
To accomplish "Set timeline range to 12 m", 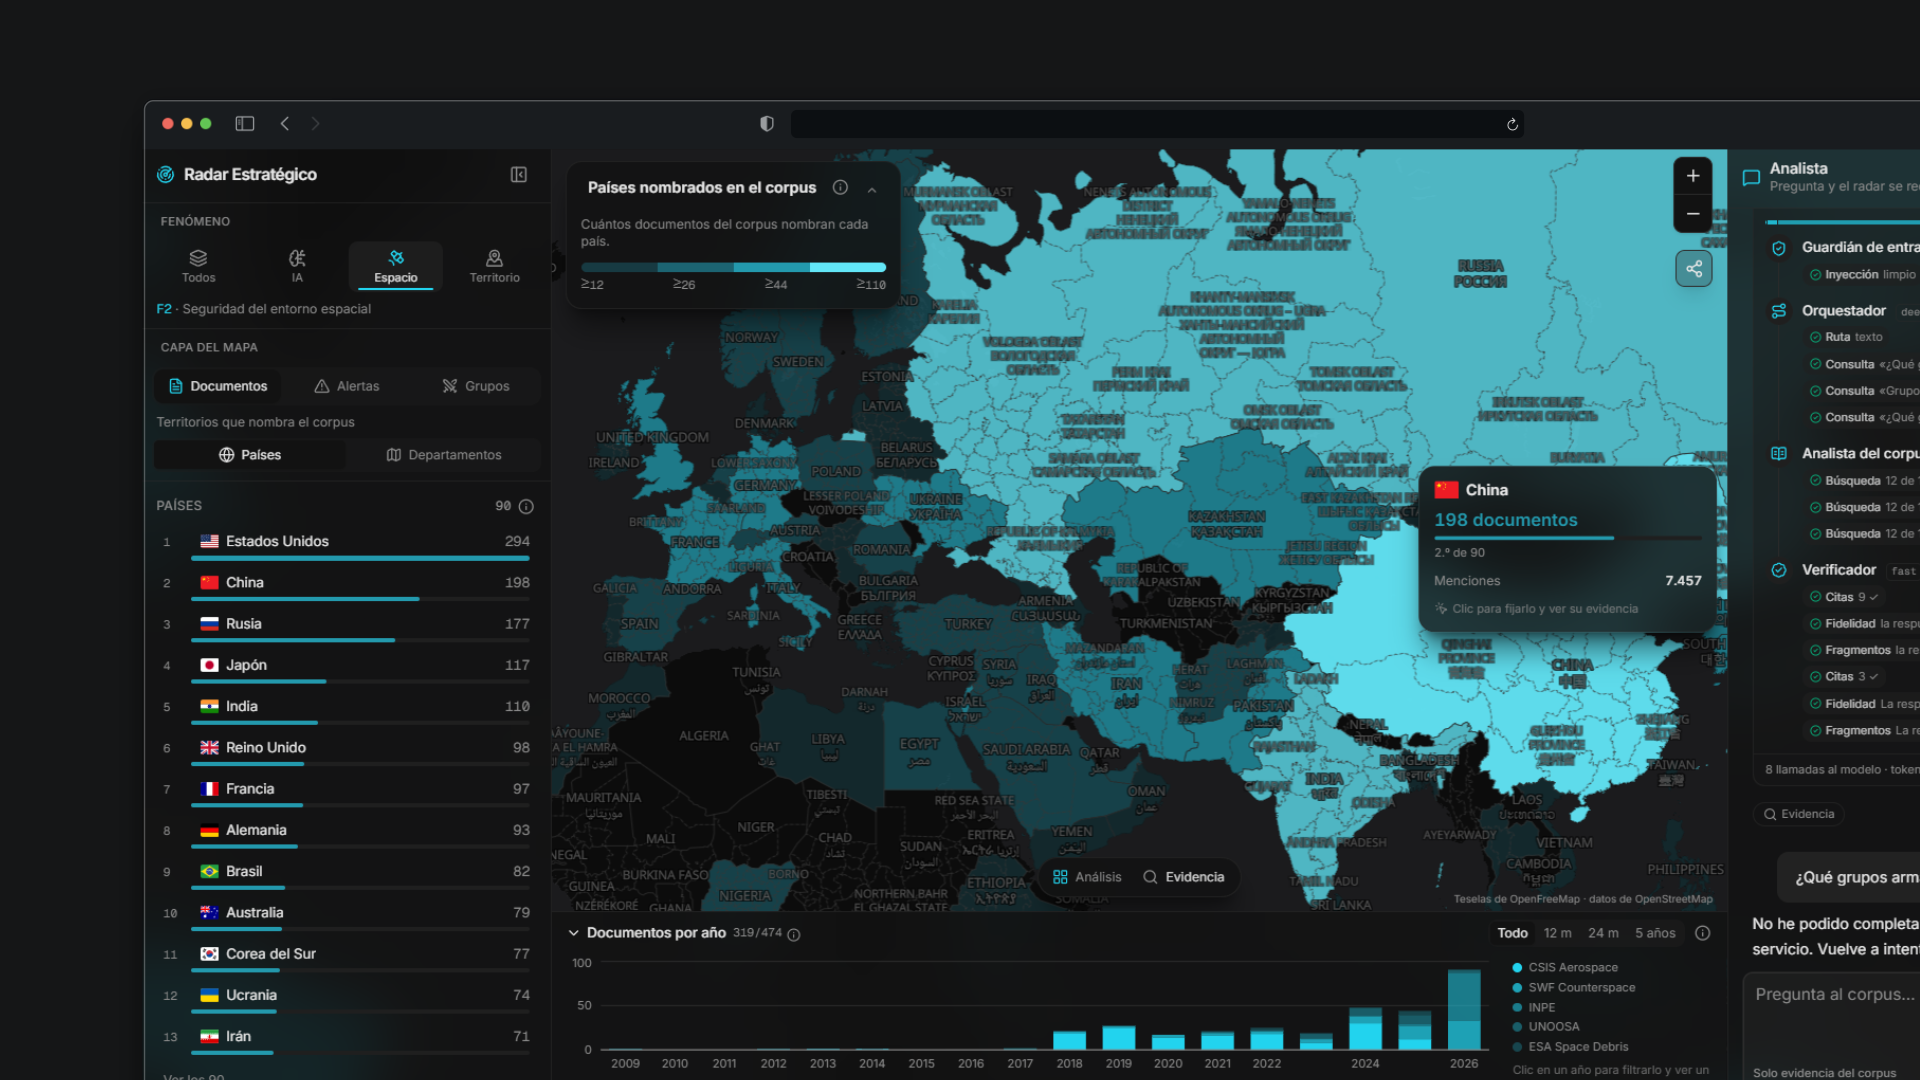I will (x=1557, y=933).
